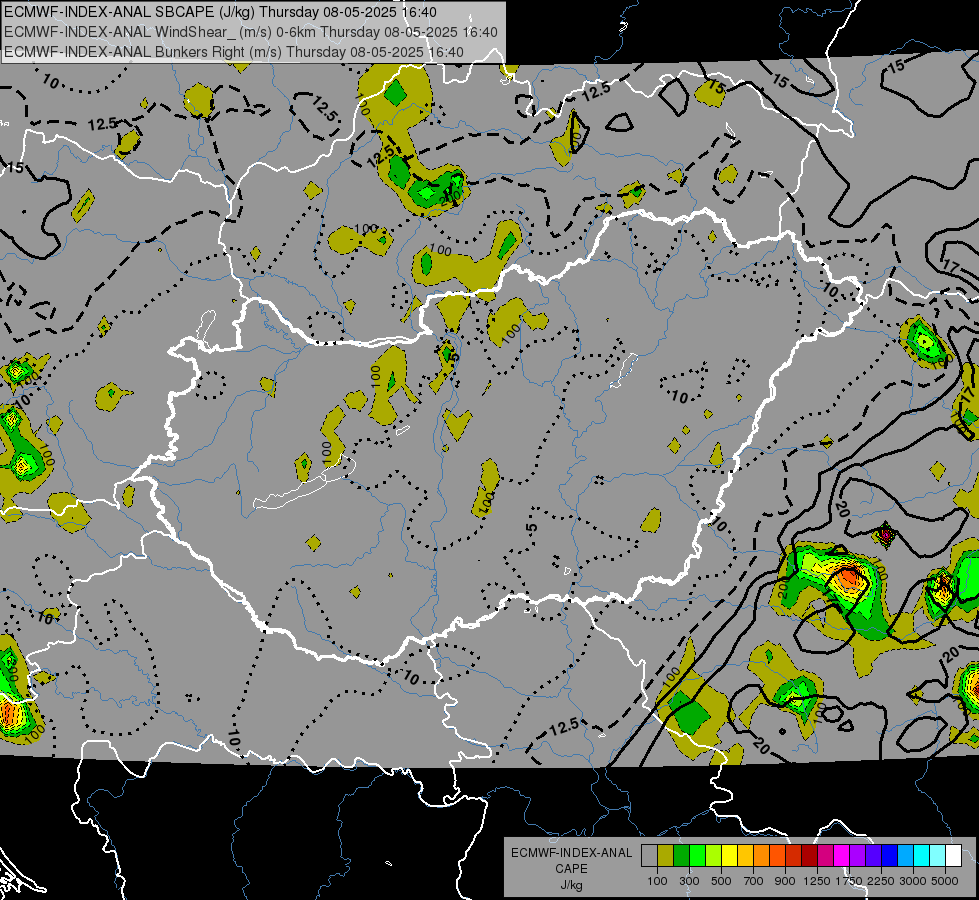Click the olive swatch in the CAPE legend
The image size is (979, 900).
665,856
